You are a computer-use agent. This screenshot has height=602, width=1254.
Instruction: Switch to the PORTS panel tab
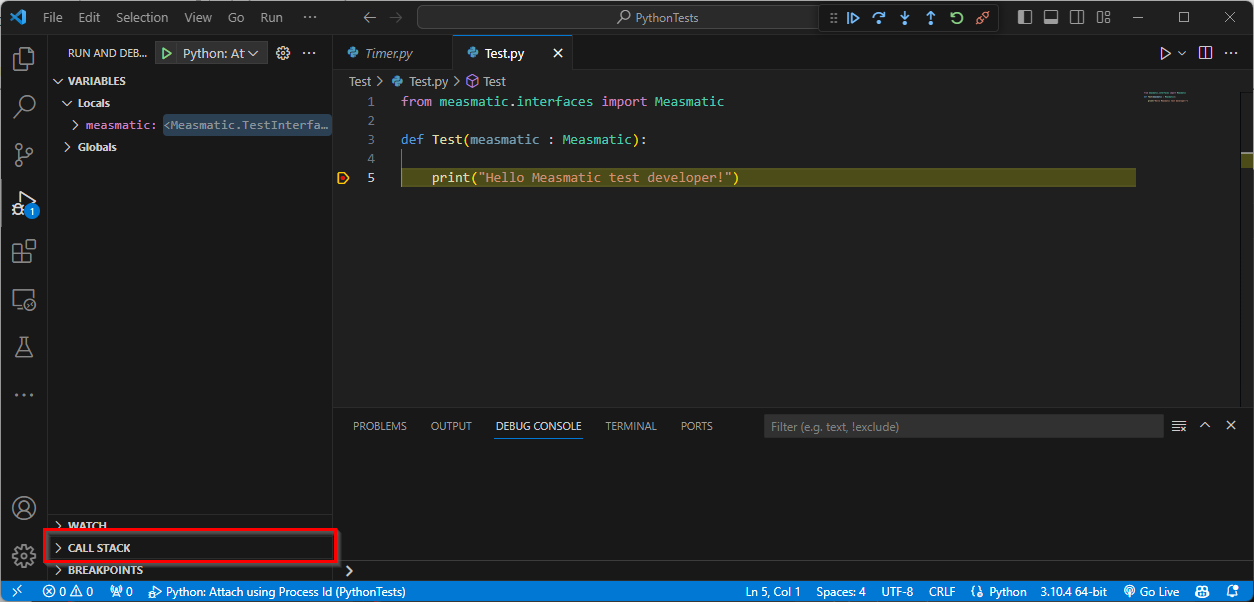697,426
